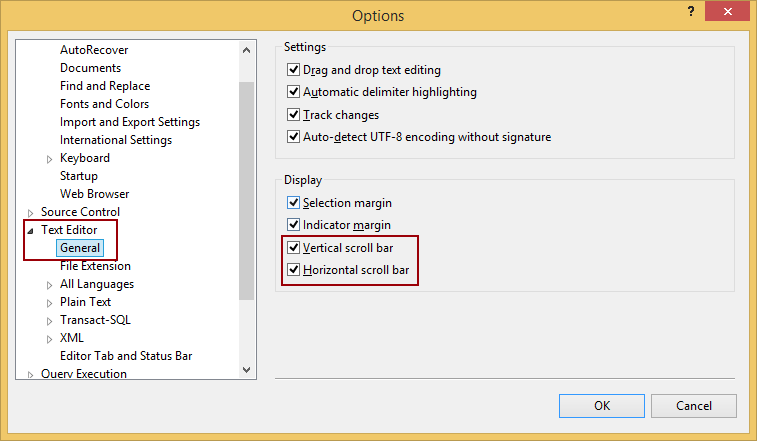The image size is (757, 441).
Task: Toggle Drag and drop text editing checkbox
Action: coord(294,70)
